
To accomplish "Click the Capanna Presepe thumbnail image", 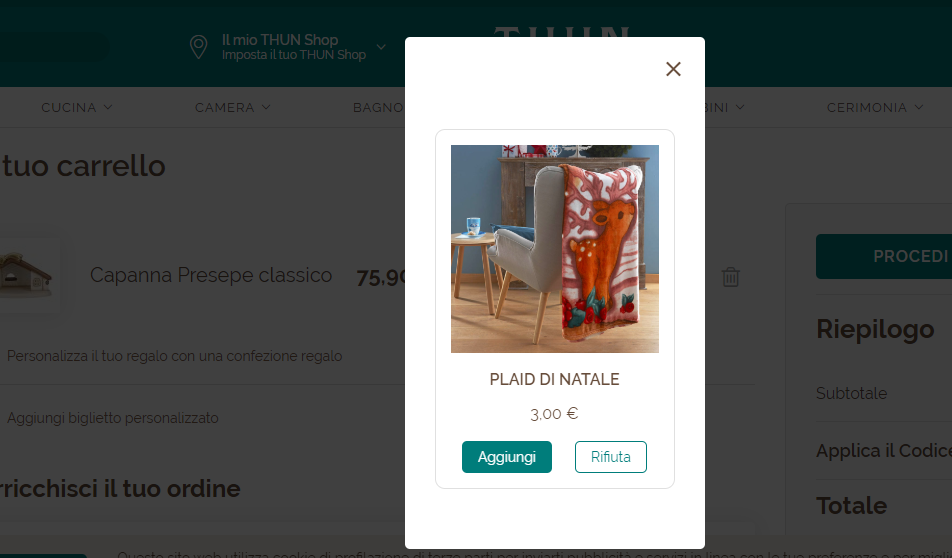I will point(26,275).
